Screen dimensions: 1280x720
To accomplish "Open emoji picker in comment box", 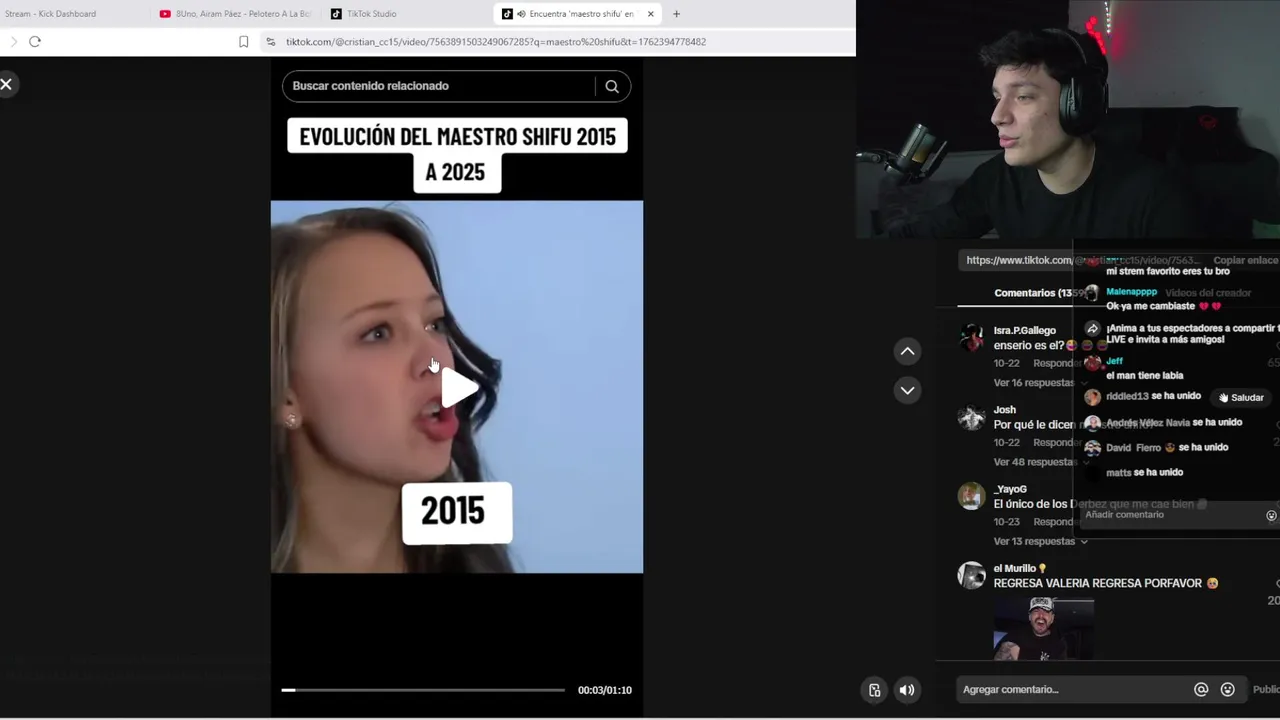I will [1227, 689].
